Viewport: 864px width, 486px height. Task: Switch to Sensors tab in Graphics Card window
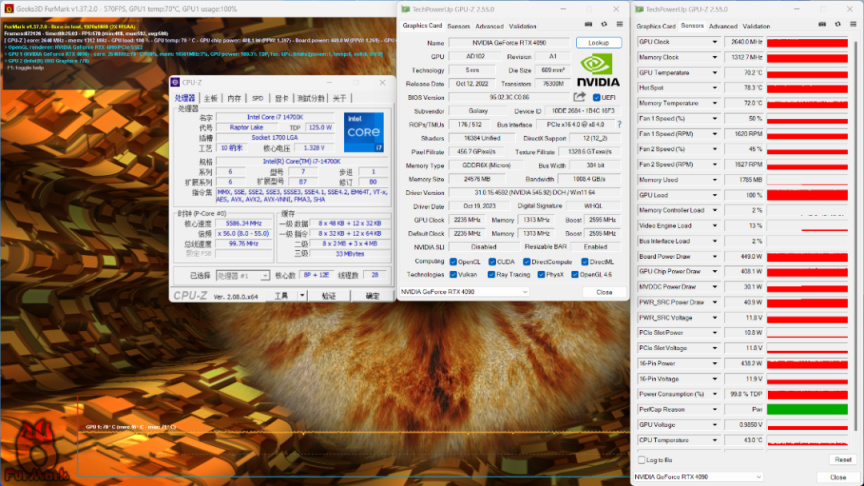pyautogui.click(x=458, y=26)
